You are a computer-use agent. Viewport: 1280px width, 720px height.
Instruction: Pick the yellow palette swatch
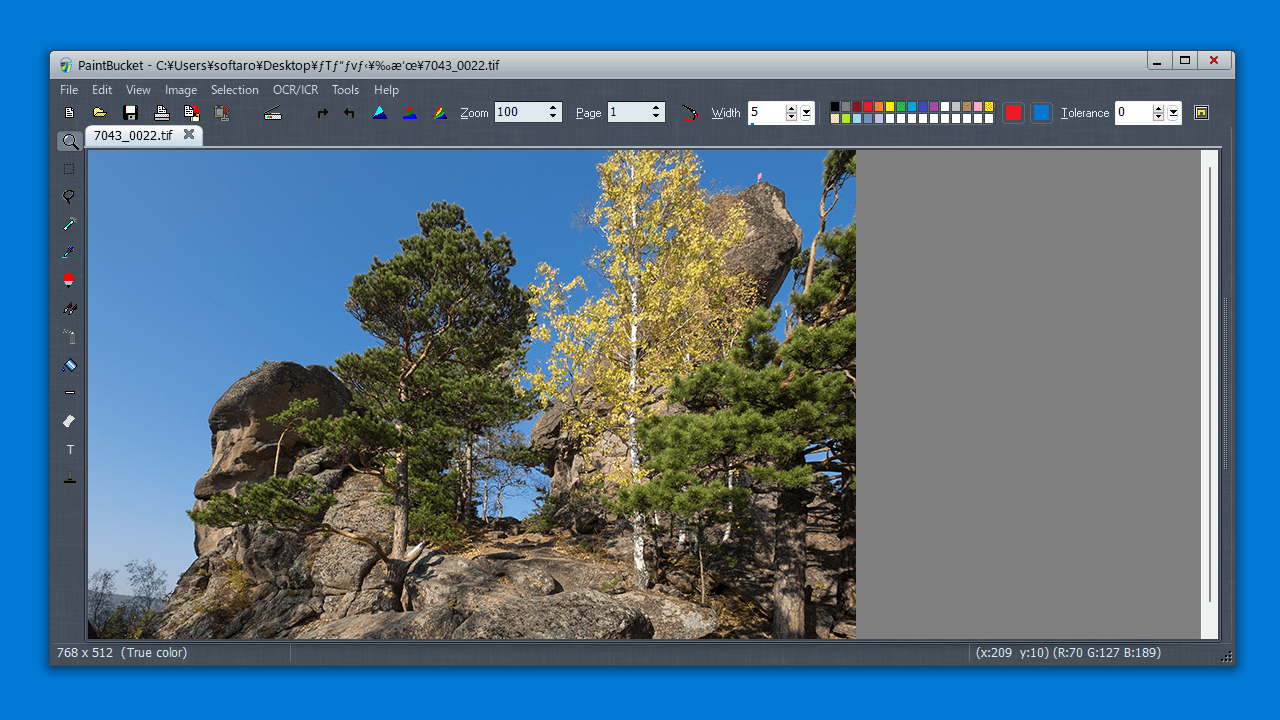click(x=890, y=107)
